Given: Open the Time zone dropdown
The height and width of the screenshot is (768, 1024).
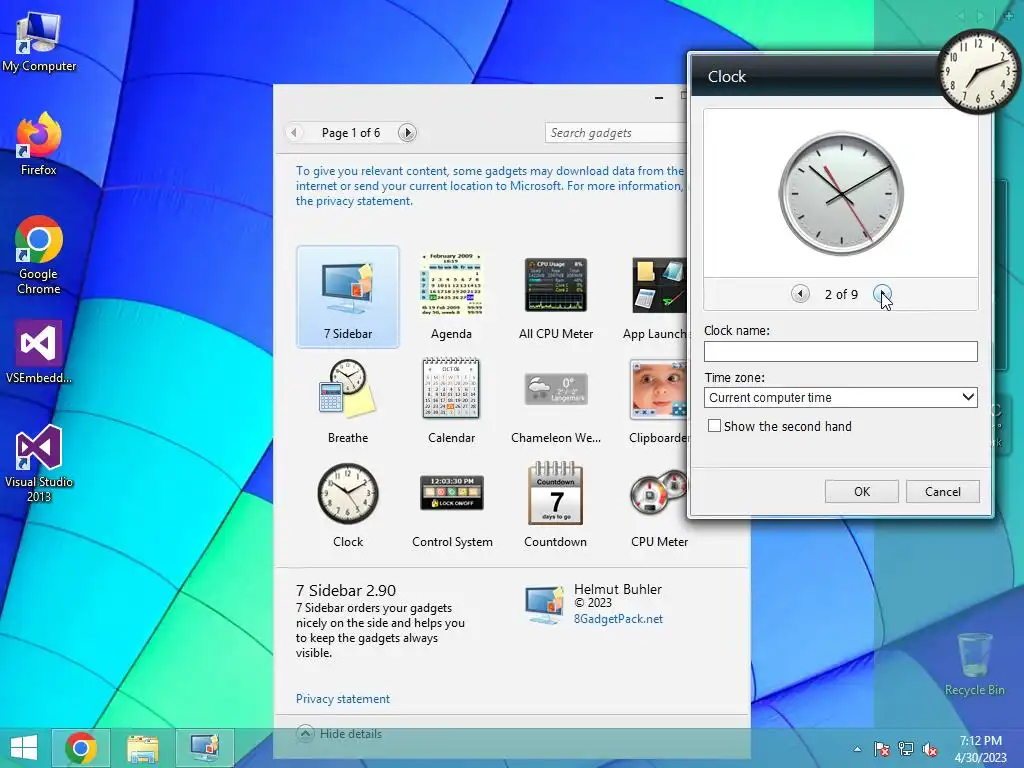Looking at the screenshot, I should coord(840,397).
